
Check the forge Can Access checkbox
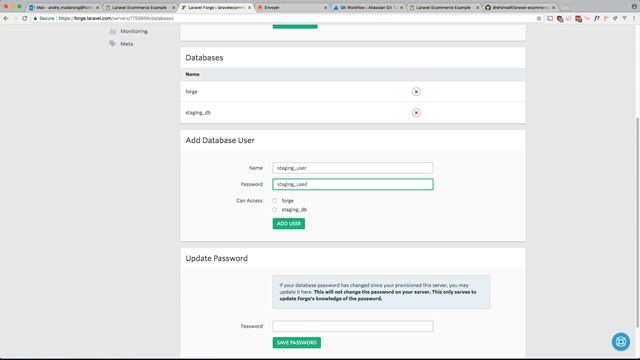click(275, 201)
